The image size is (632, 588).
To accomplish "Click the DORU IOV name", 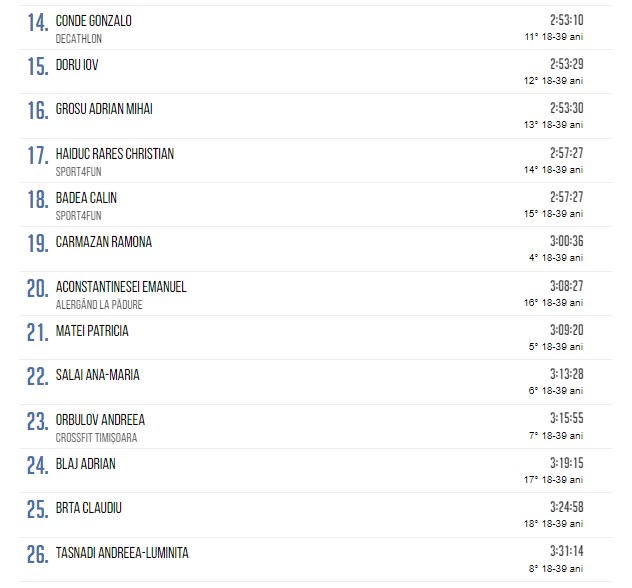I will (77, 65).
